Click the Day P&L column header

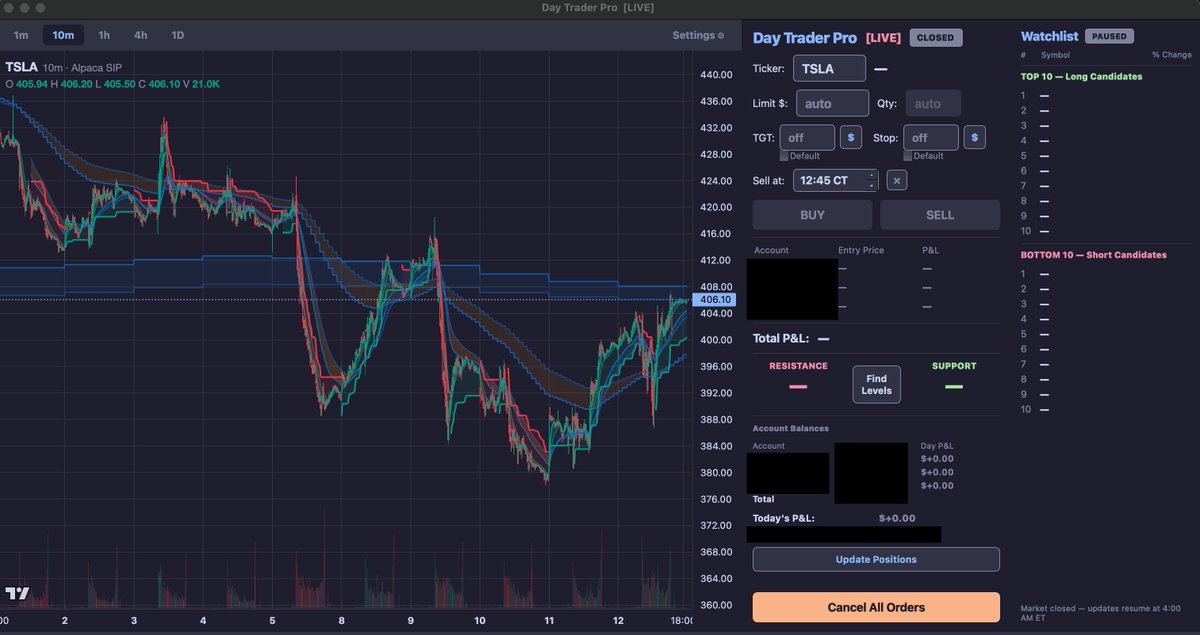(936, 446)
